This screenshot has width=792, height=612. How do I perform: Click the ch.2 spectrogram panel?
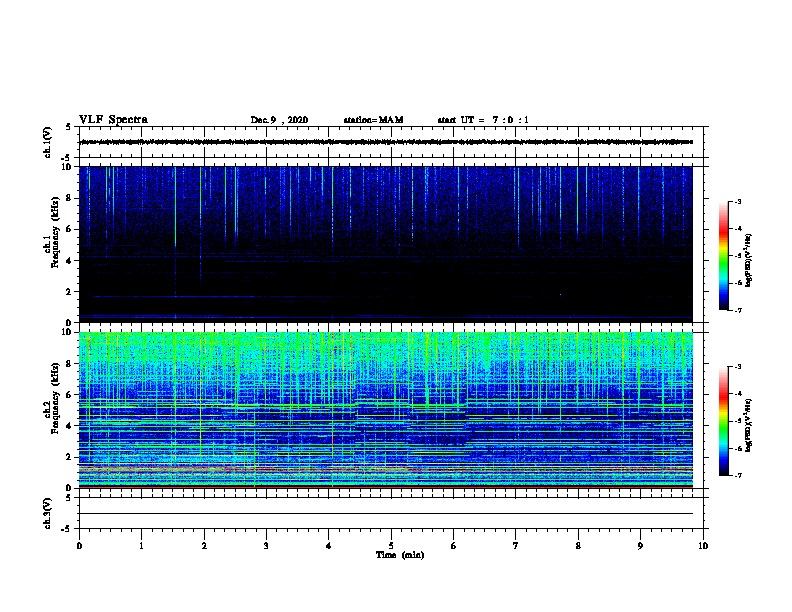[x=386, y=410]
